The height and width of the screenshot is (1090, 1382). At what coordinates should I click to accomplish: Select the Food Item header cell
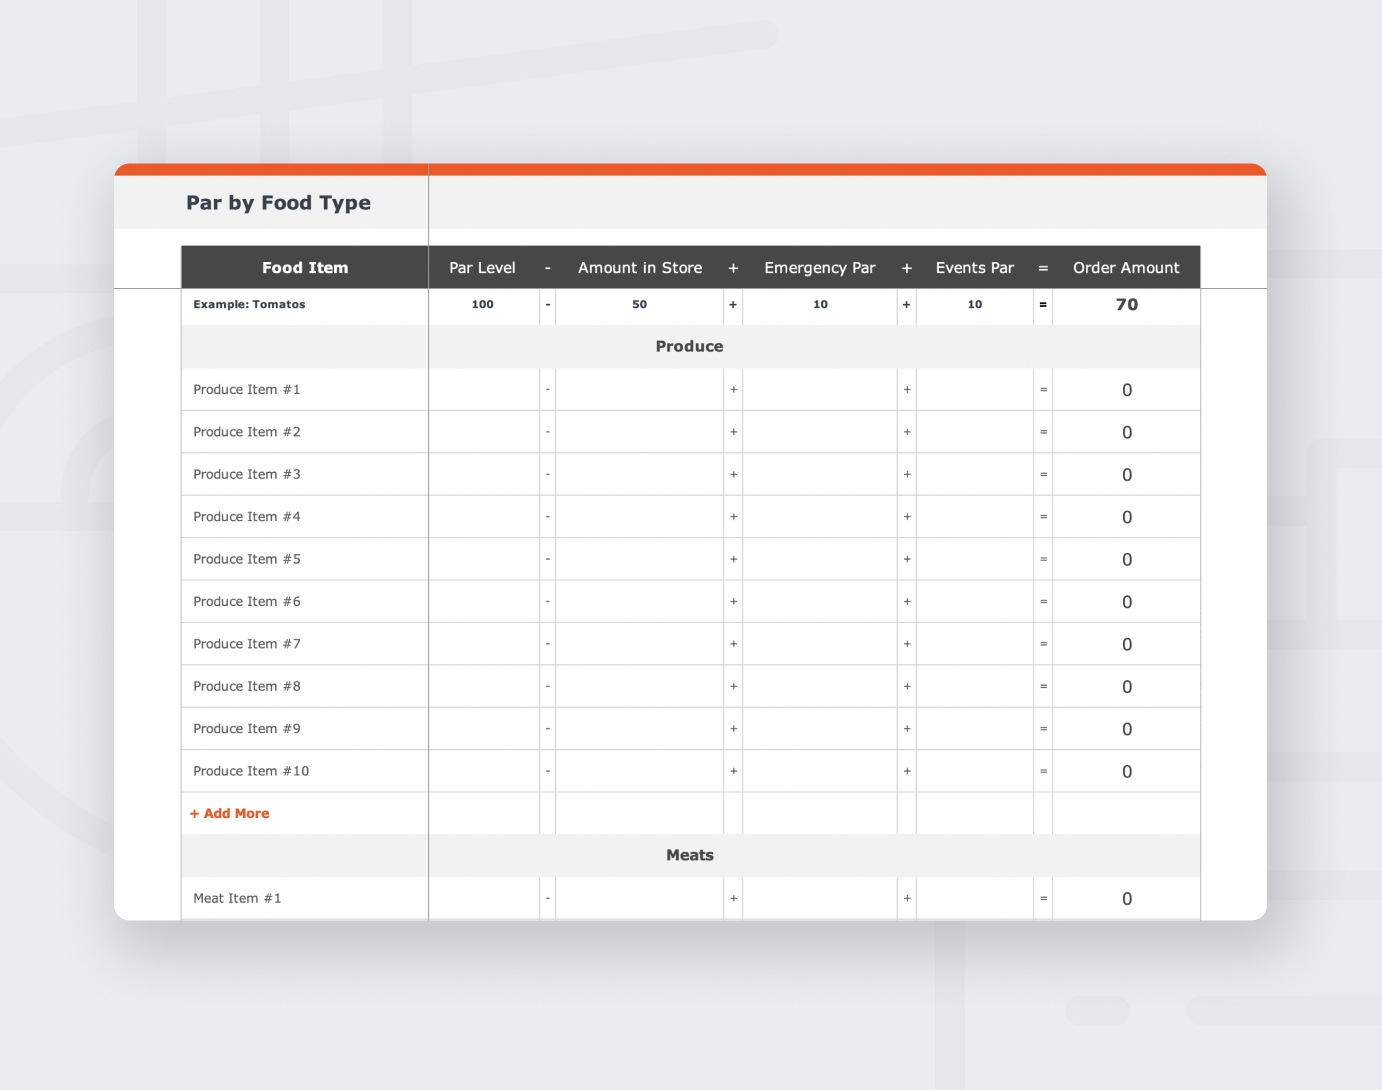[x=304, y=267]
